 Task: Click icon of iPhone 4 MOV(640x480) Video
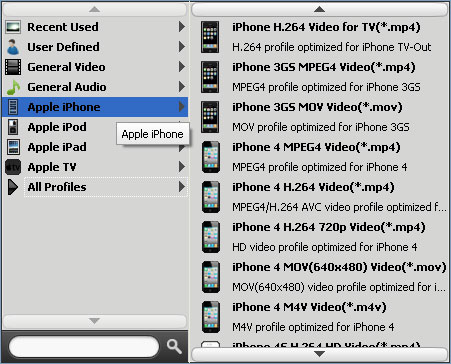[211, 277]
